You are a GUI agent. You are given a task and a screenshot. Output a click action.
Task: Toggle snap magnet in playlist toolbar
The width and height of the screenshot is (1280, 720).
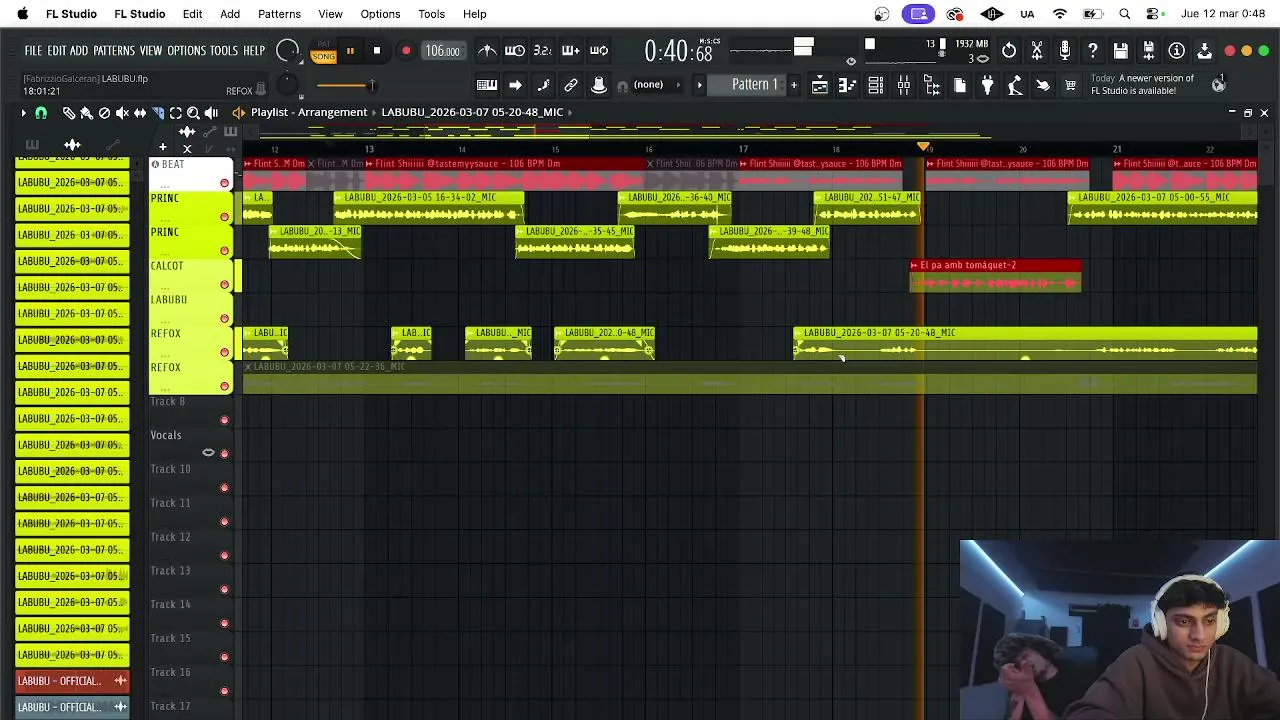pyautogui.click(x=41, y=113)
